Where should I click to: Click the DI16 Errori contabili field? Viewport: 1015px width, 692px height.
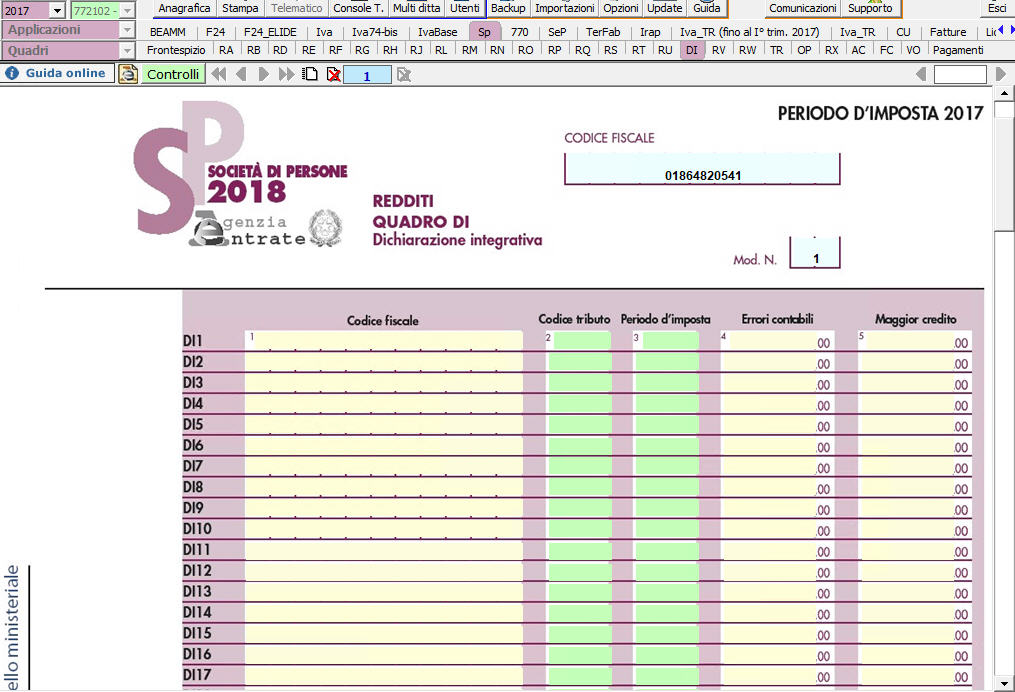[x=777, y=654]
